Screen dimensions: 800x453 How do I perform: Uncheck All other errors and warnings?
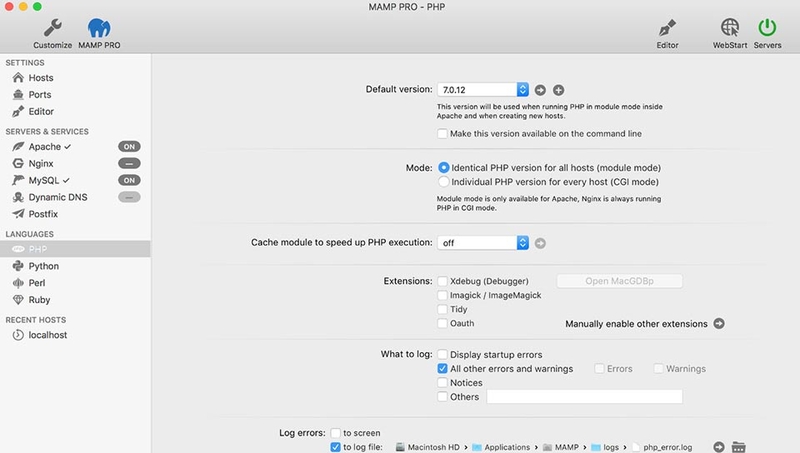click(x=442, y=368)
